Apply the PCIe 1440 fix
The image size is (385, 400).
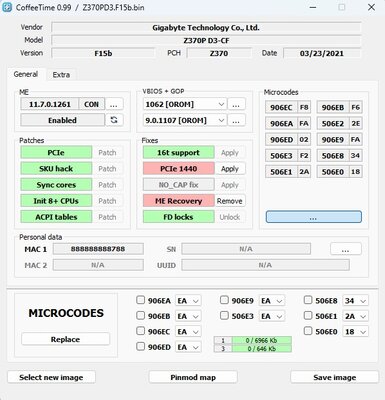(x=230, y=169)
